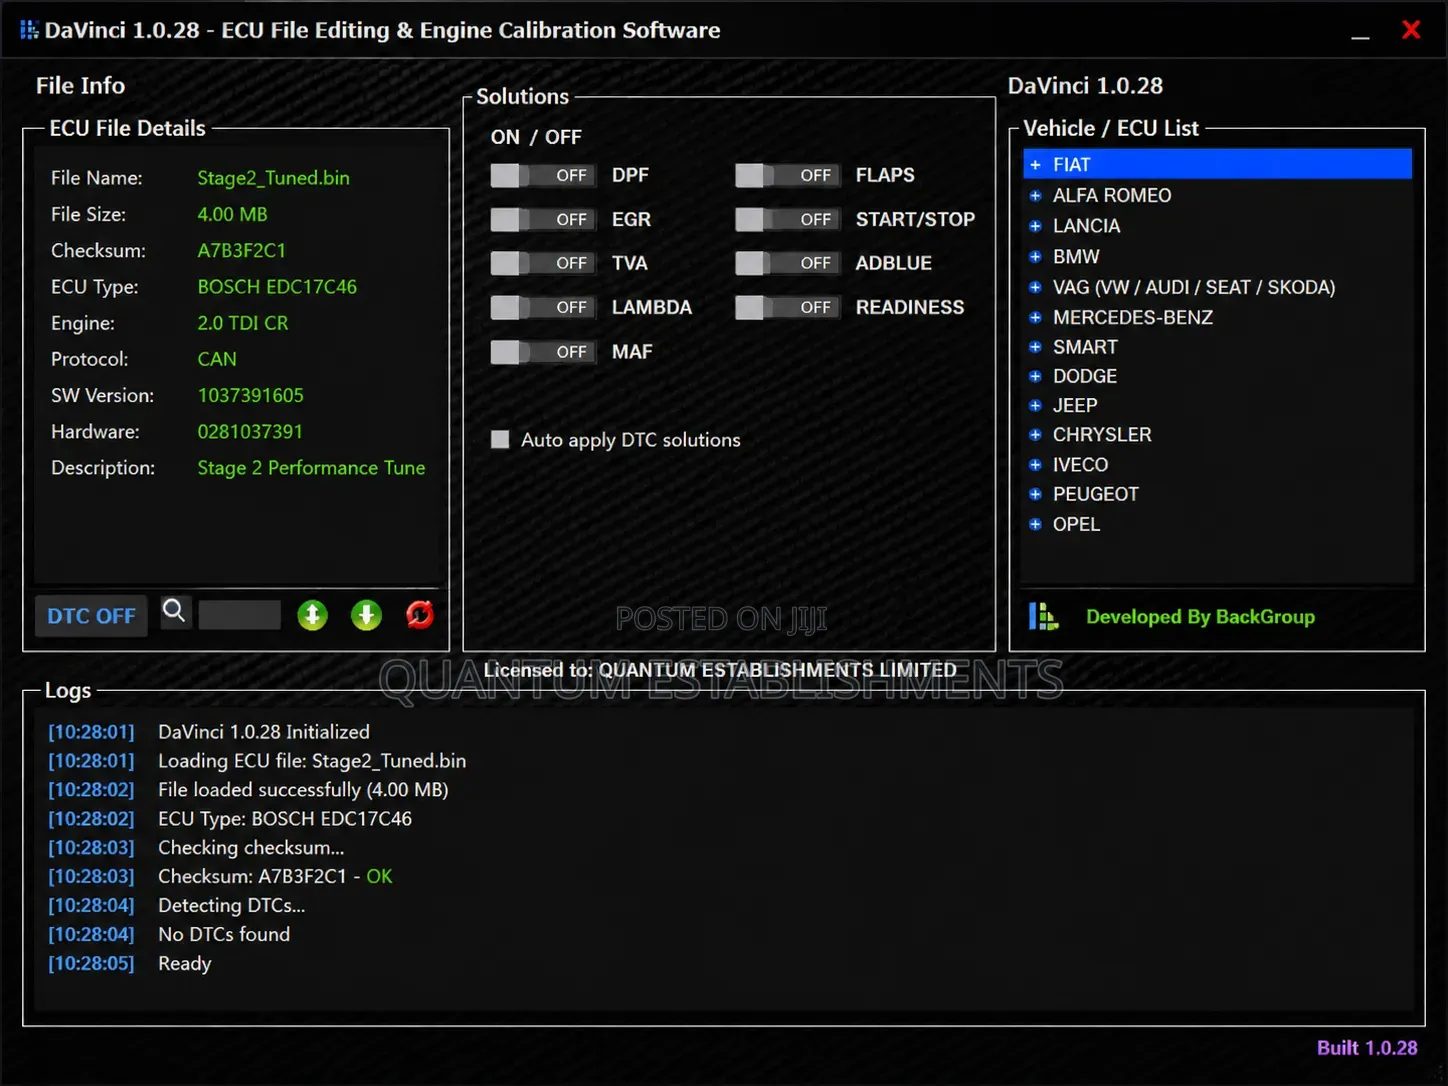Image resolution: width=1448 pixels, height=1086 pixels.
Task: Click the checksum value A7B3F2C1
Action: [241, 251]
